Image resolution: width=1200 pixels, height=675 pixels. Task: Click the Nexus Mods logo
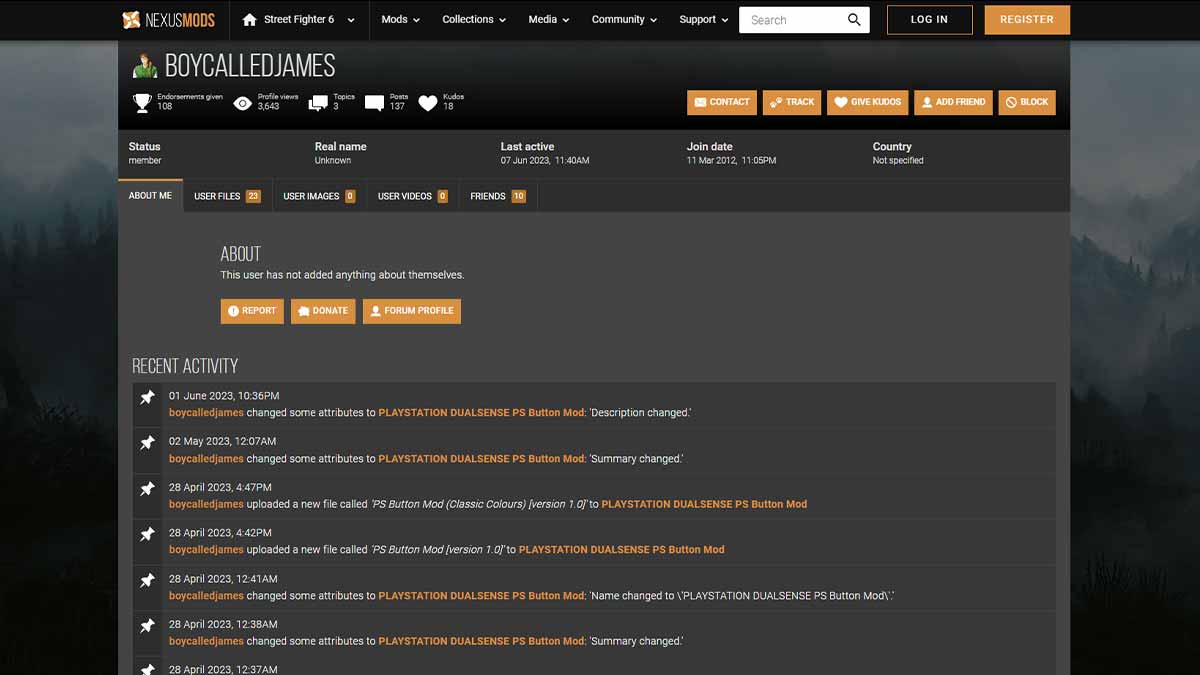tap(168, 19)
